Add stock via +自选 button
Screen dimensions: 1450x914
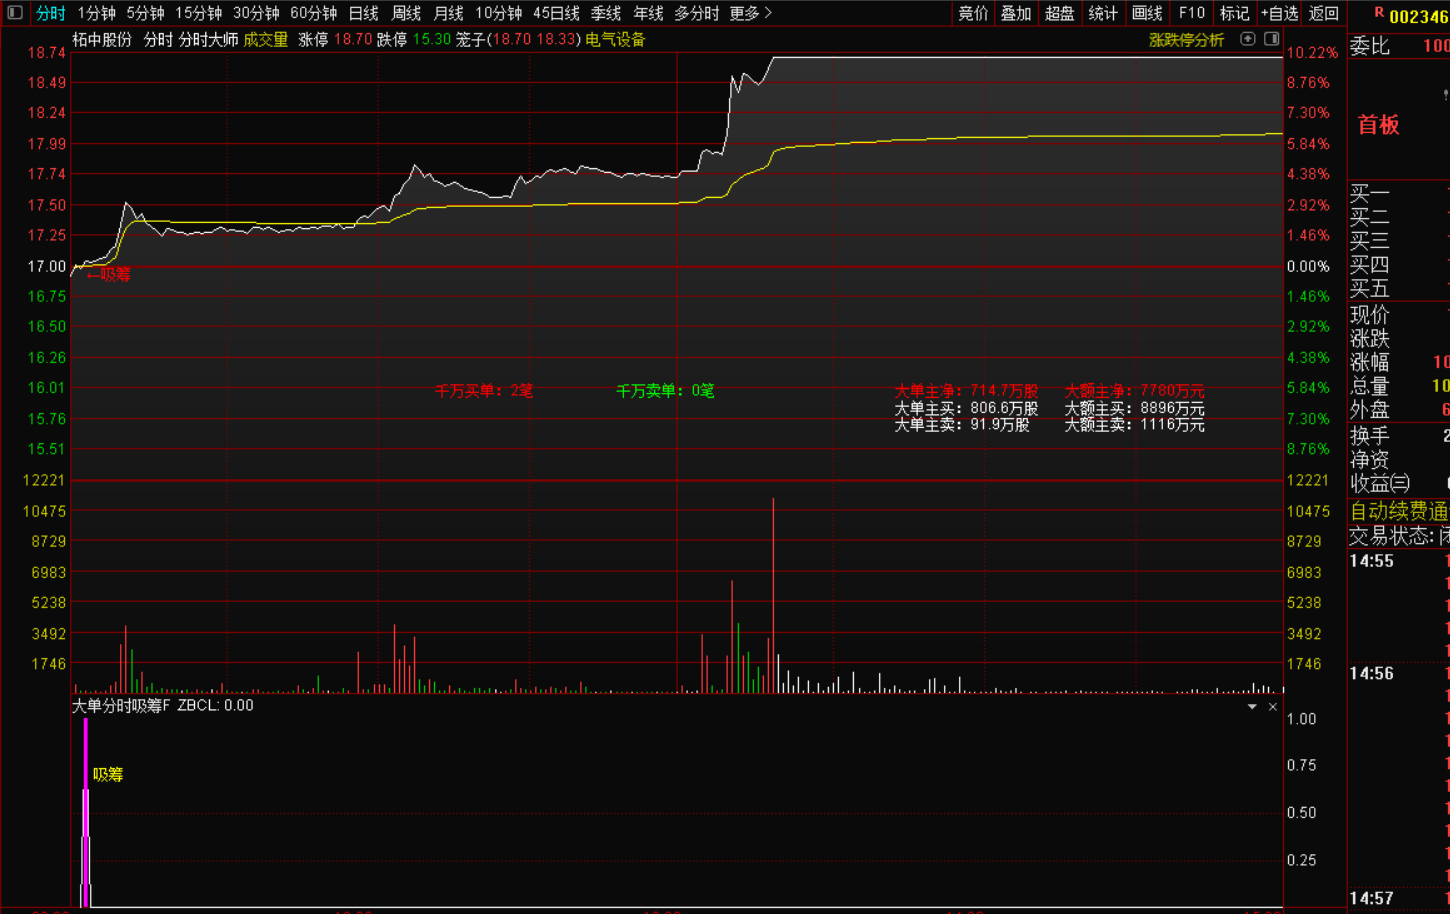coord(1279,13)
